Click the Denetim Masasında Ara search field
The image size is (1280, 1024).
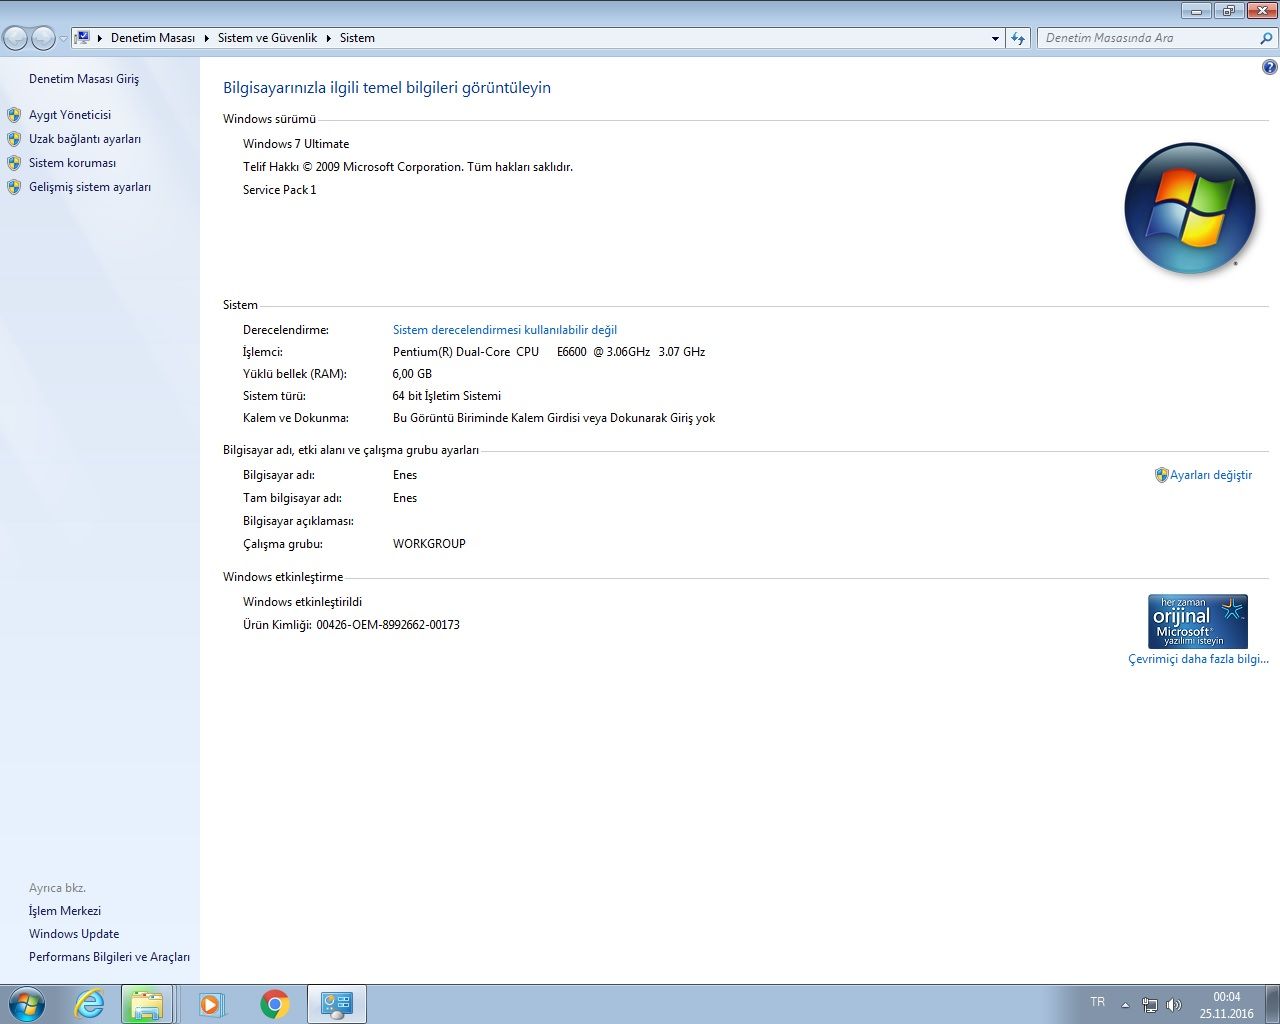tap(1148, 38)
